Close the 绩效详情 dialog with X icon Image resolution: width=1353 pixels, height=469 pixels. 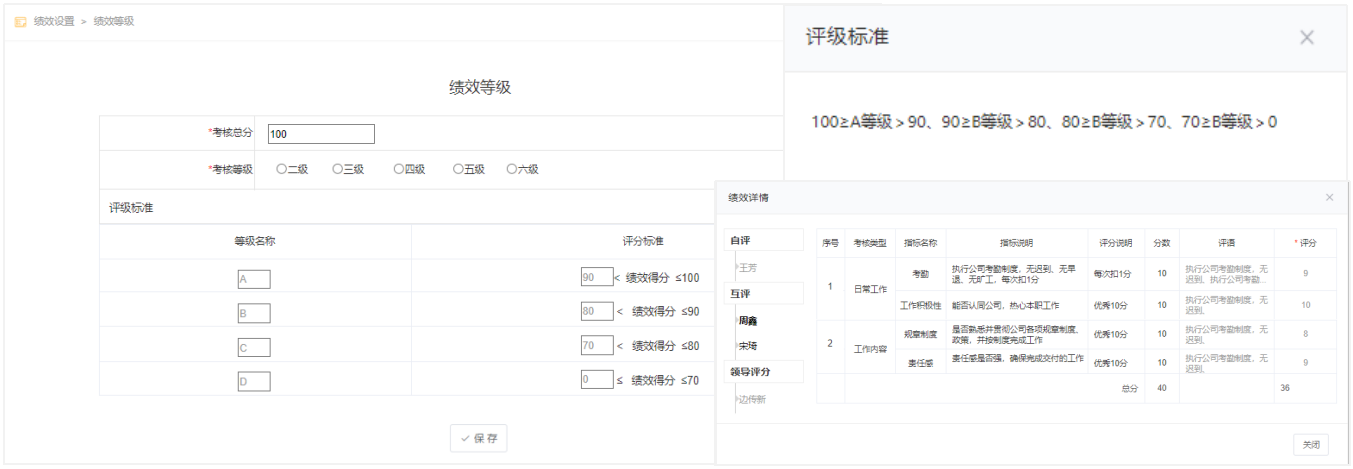pos(1329,198)
